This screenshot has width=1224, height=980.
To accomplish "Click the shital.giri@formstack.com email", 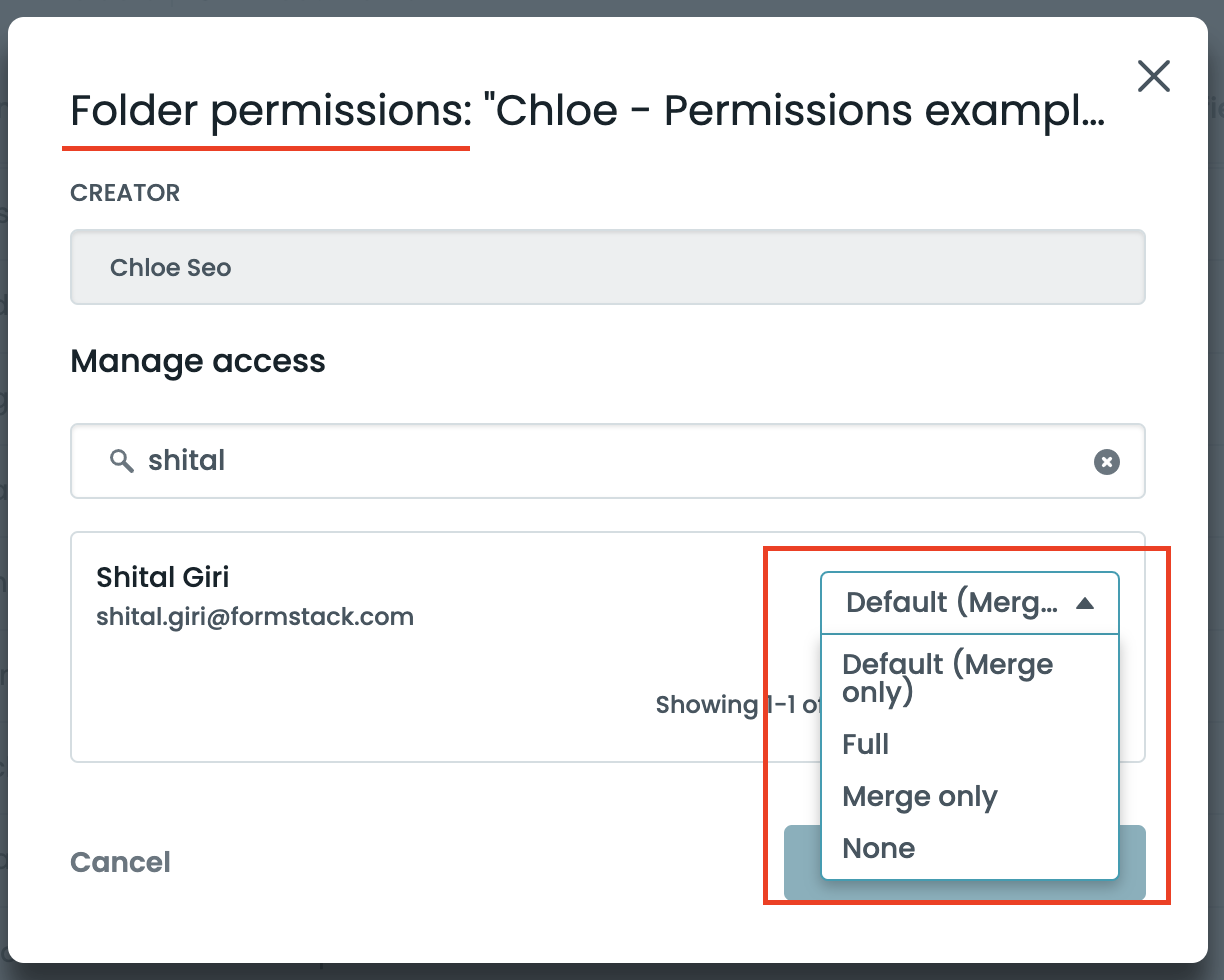I will (x=255, y=616).
